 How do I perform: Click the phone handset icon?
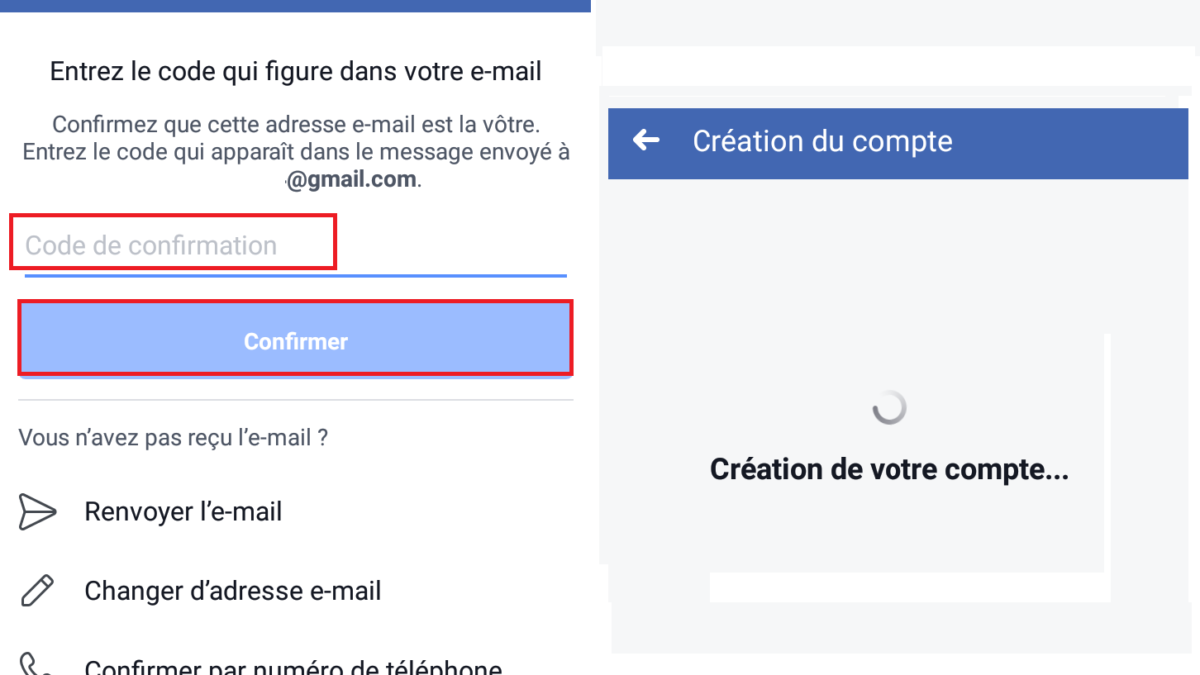point(35,666)
